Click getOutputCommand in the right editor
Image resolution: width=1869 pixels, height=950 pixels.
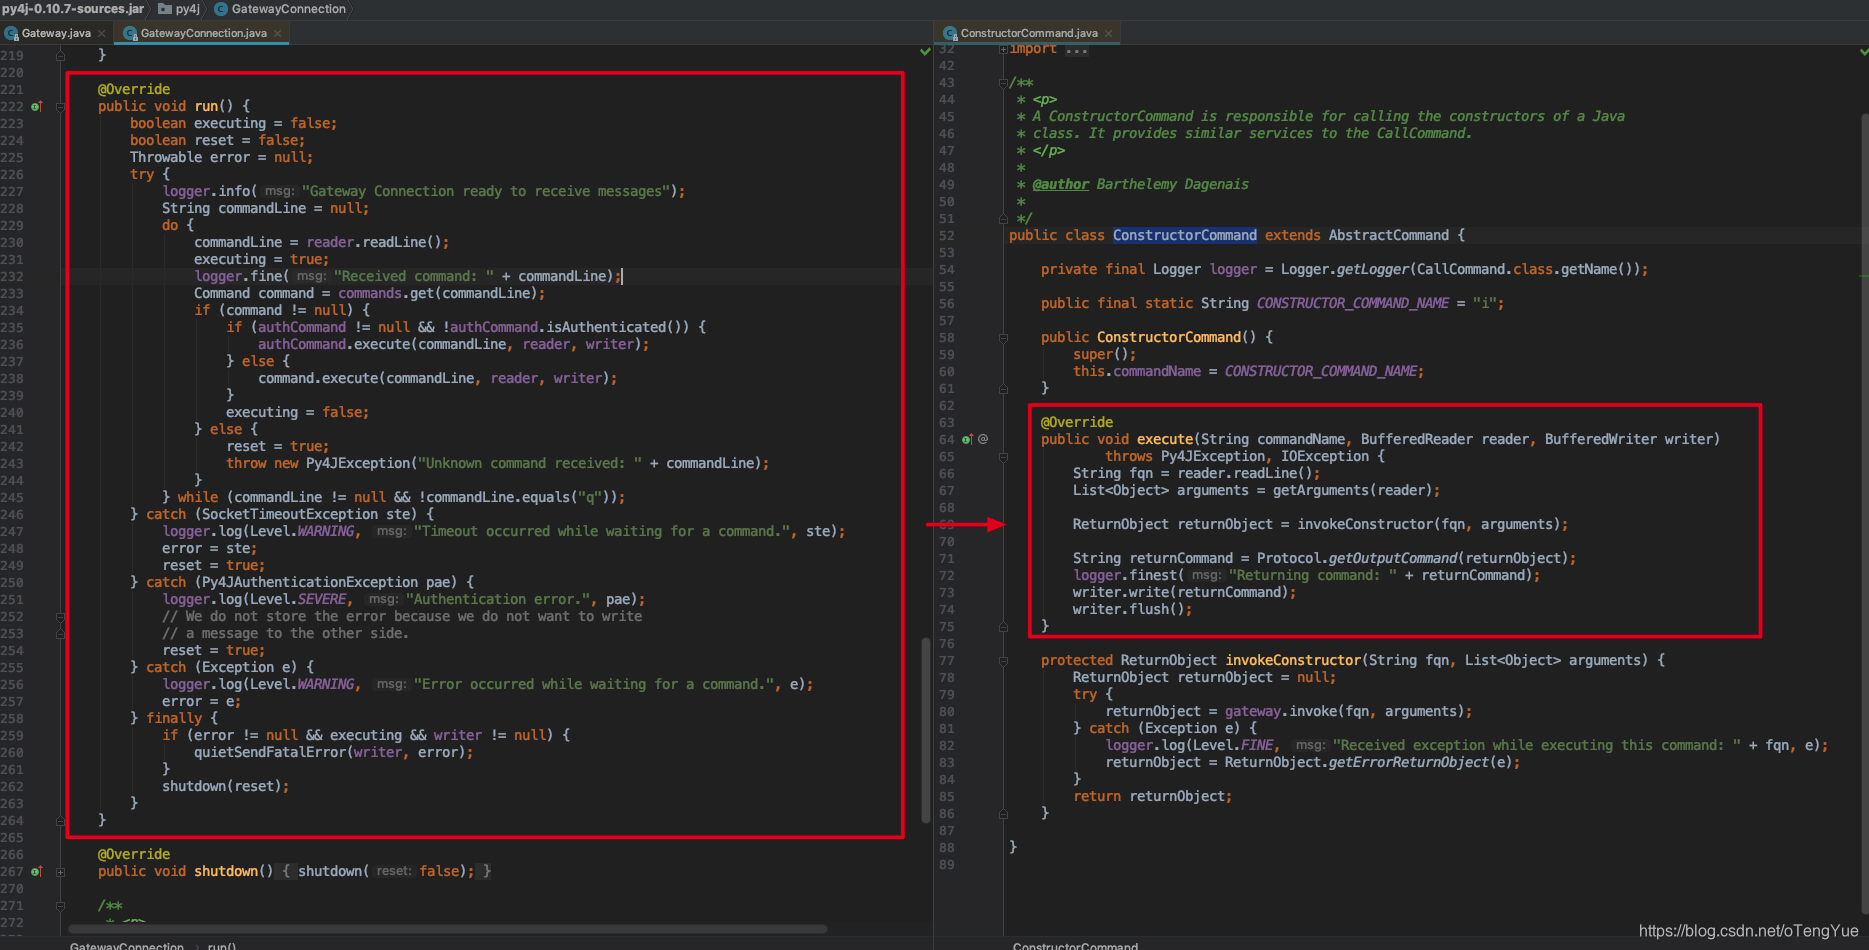click(1392, 558)
